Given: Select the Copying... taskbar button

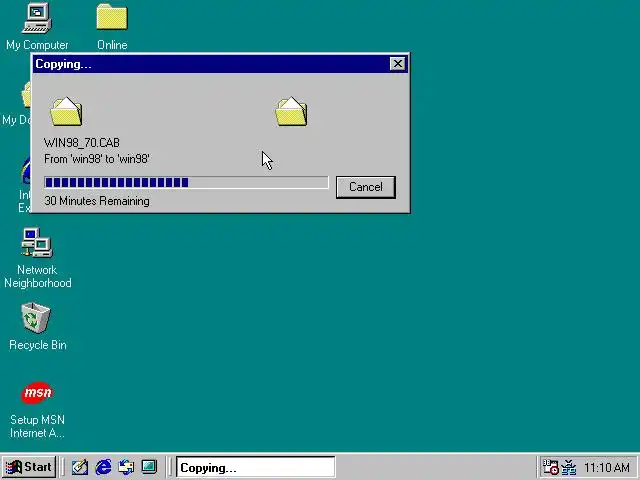Looking at the screenshot, I should (x=256, y=467).
